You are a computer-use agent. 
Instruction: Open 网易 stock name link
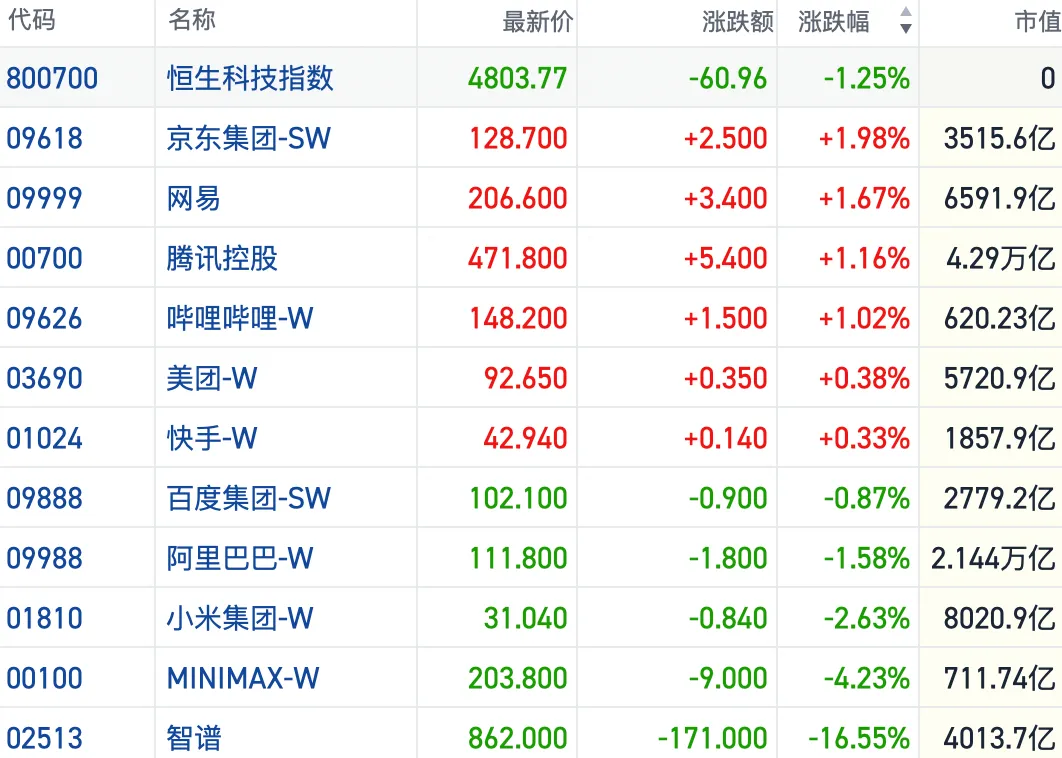point(194,198)
